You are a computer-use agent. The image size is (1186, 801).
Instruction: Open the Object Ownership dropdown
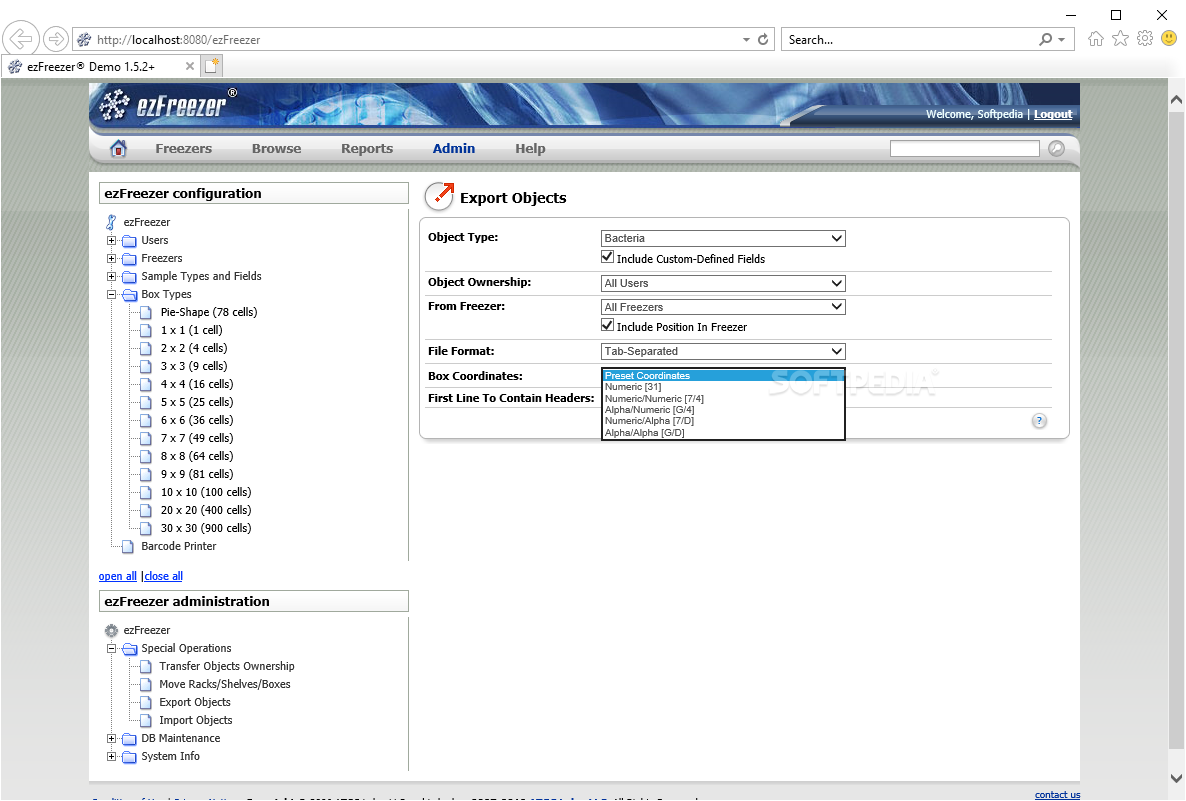[723, 284]
